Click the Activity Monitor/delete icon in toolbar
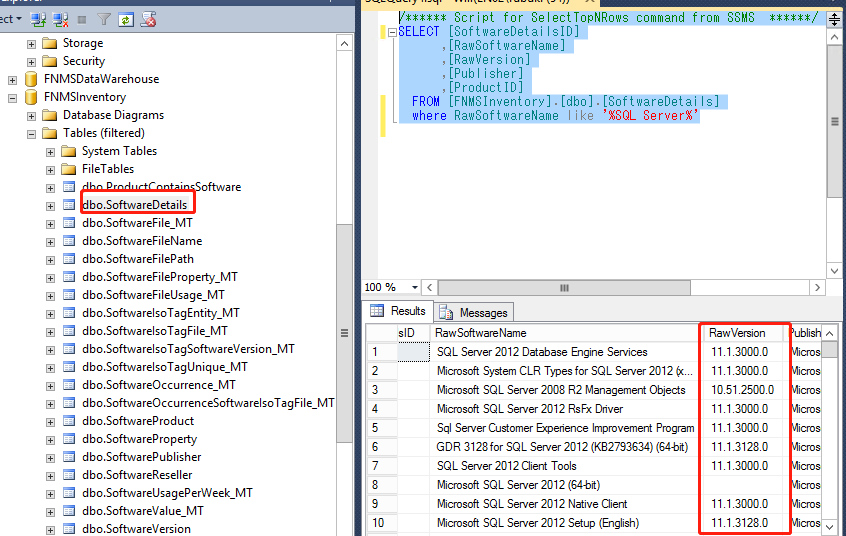The image size is (846, 536). pos(148,20)
